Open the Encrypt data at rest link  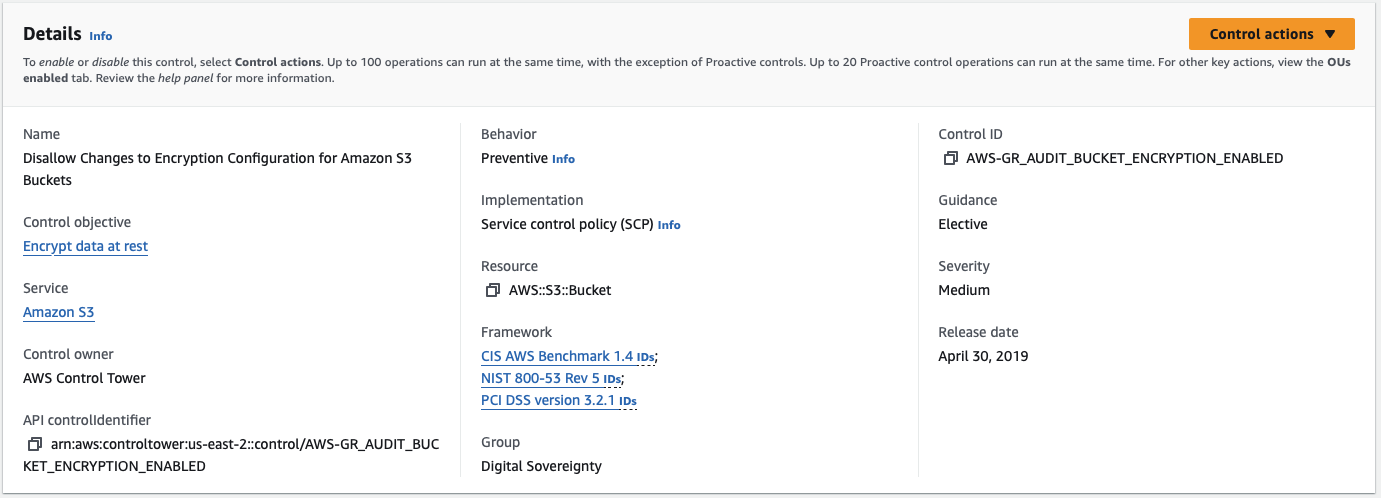(85, 246)
